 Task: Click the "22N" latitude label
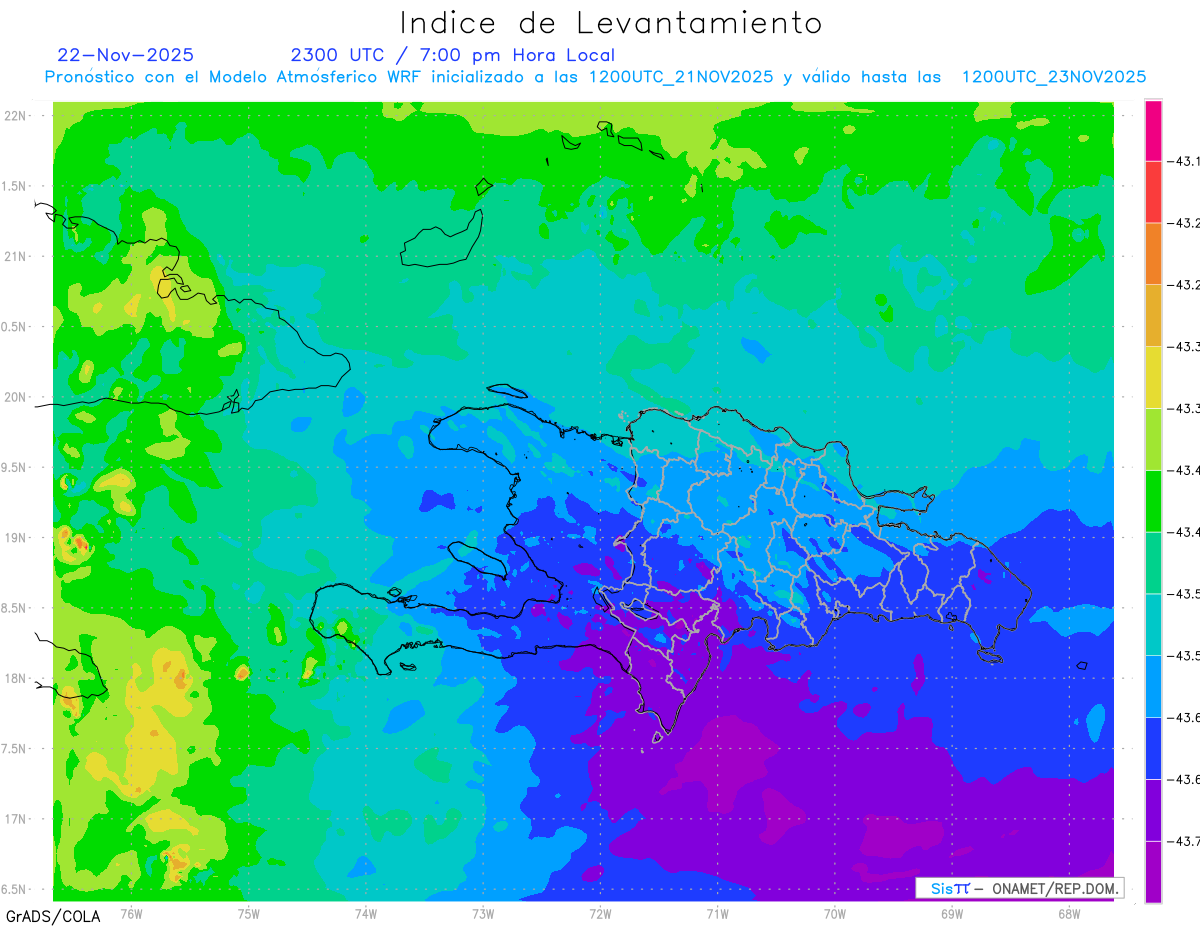(x=15, y=116)
